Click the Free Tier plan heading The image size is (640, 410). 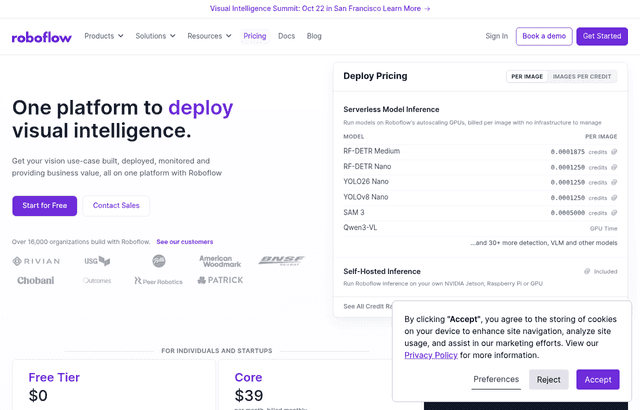(54, 377)
